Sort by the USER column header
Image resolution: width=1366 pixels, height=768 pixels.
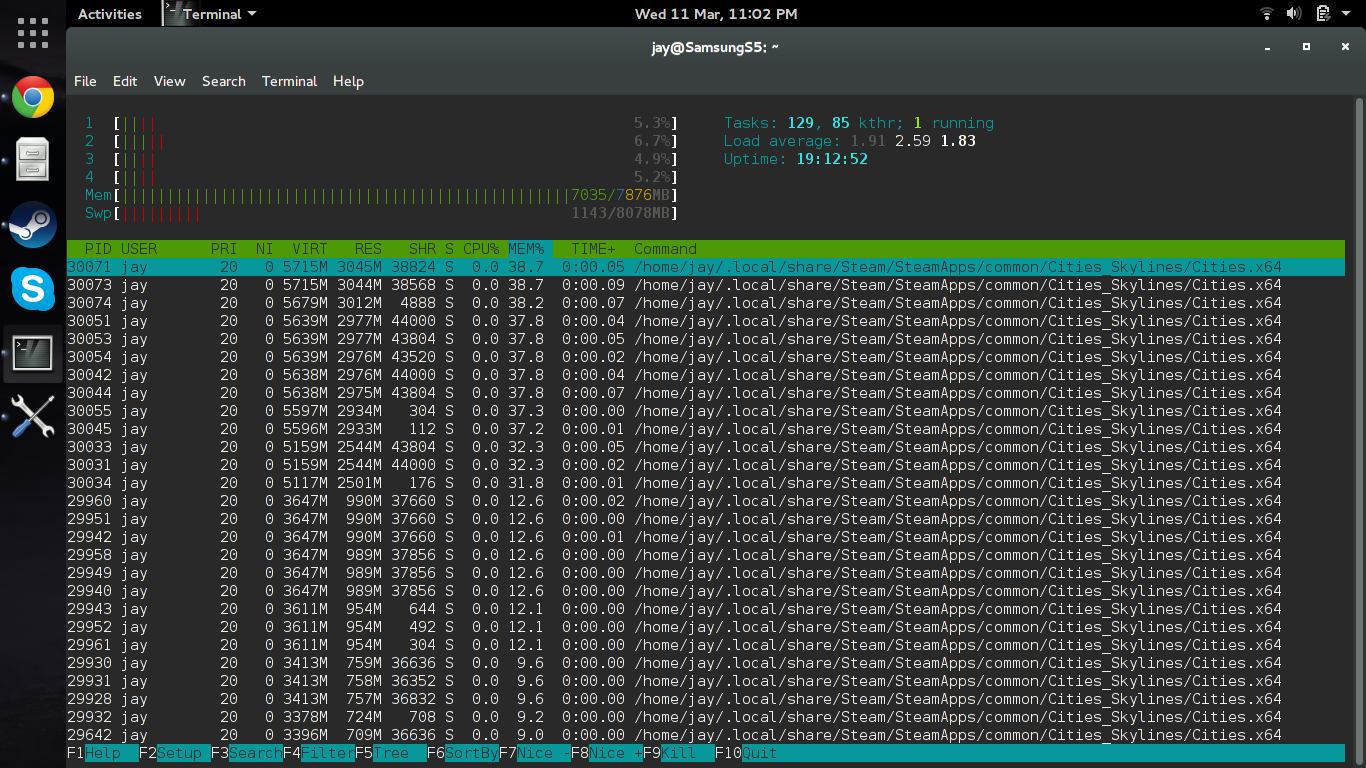click(139, 249)
